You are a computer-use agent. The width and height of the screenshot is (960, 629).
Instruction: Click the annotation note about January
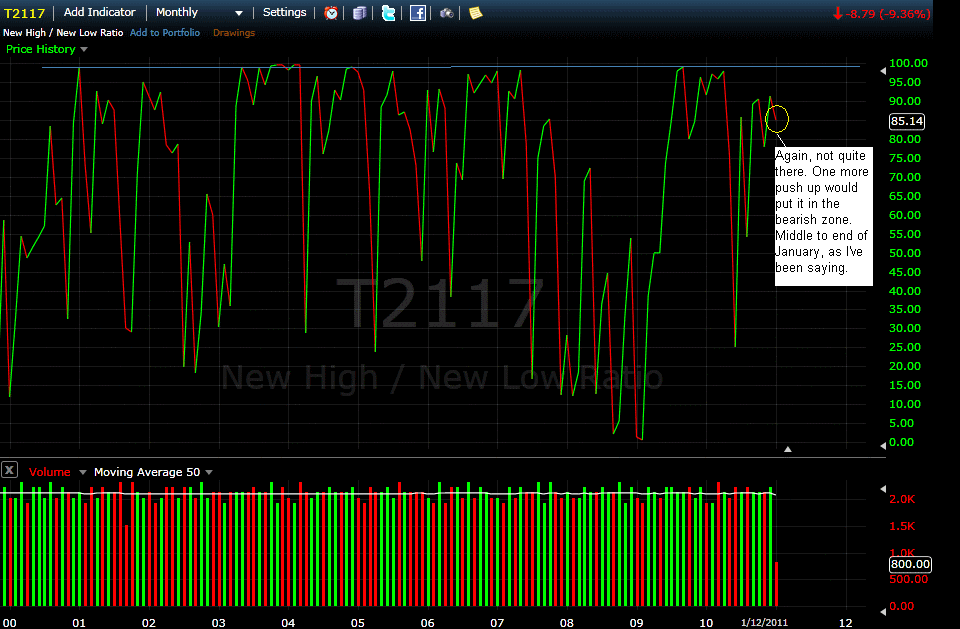[823, 216]
